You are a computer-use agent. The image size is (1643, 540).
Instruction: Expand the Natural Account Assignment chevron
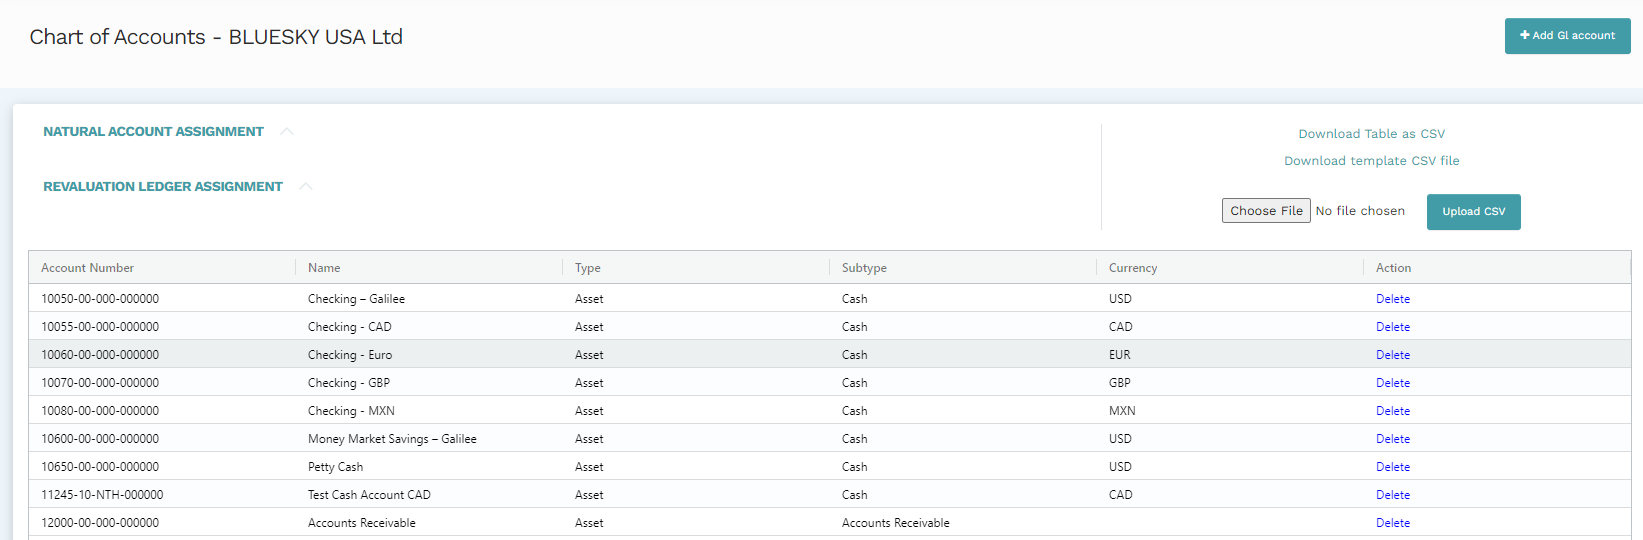(287, 132)
